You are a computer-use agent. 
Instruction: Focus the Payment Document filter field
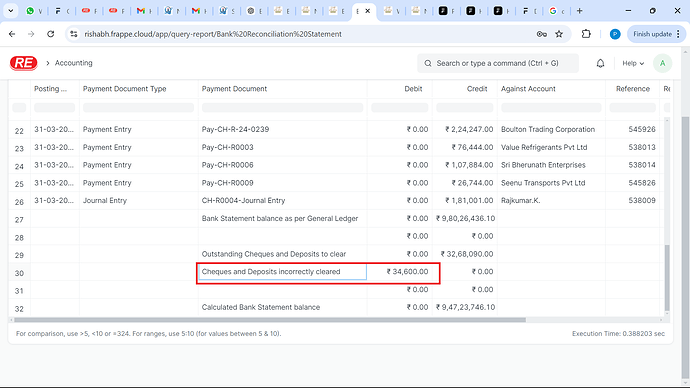pyautogui.click(x=283, y=107)
